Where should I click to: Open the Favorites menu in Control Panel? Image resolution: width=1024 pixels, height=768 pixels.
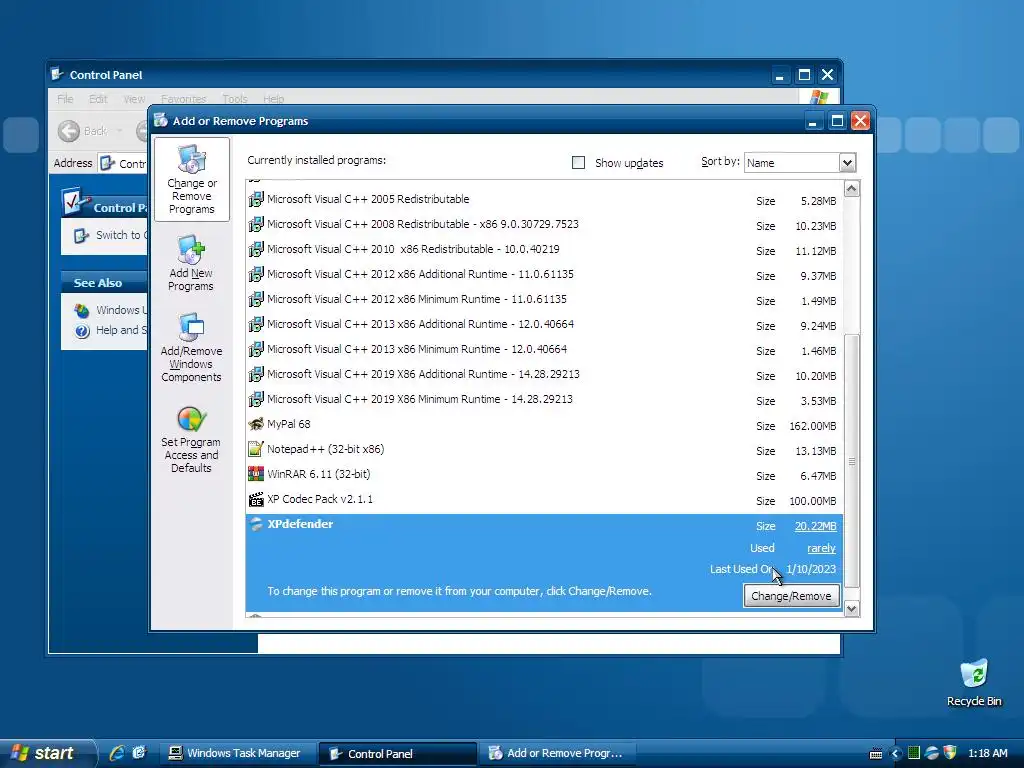pos(184,99)
